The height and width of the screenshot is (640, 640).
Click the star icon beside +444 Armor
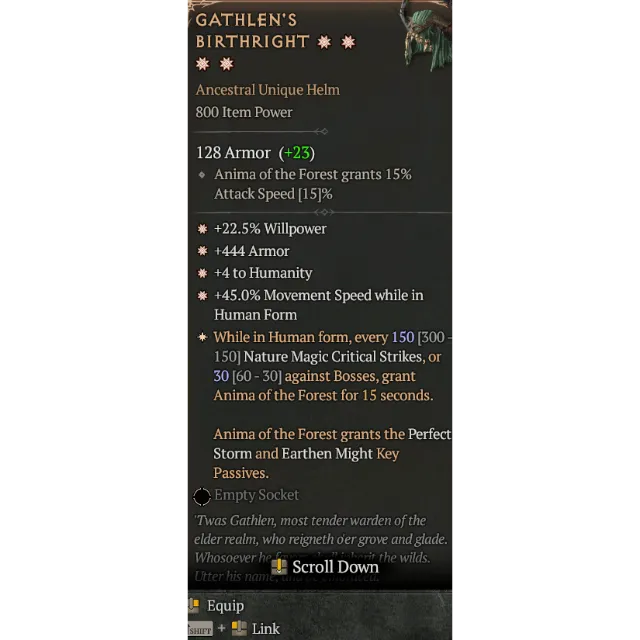click(x=202, y=251)
